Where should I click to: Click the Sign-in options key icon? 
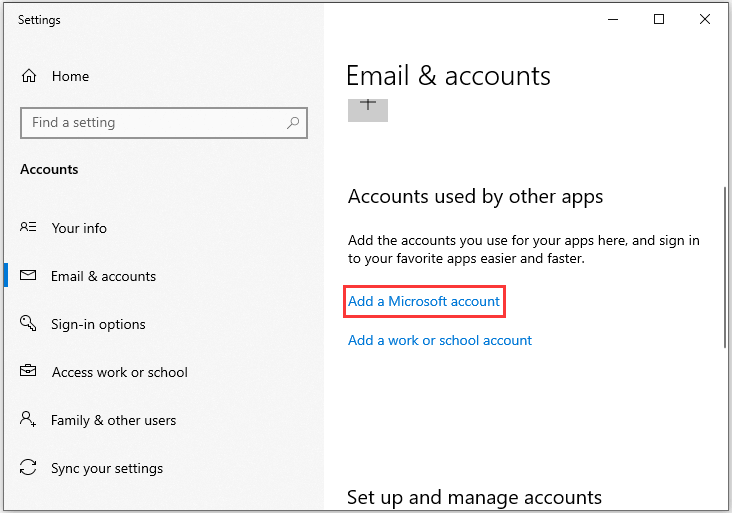coord(28,323)
